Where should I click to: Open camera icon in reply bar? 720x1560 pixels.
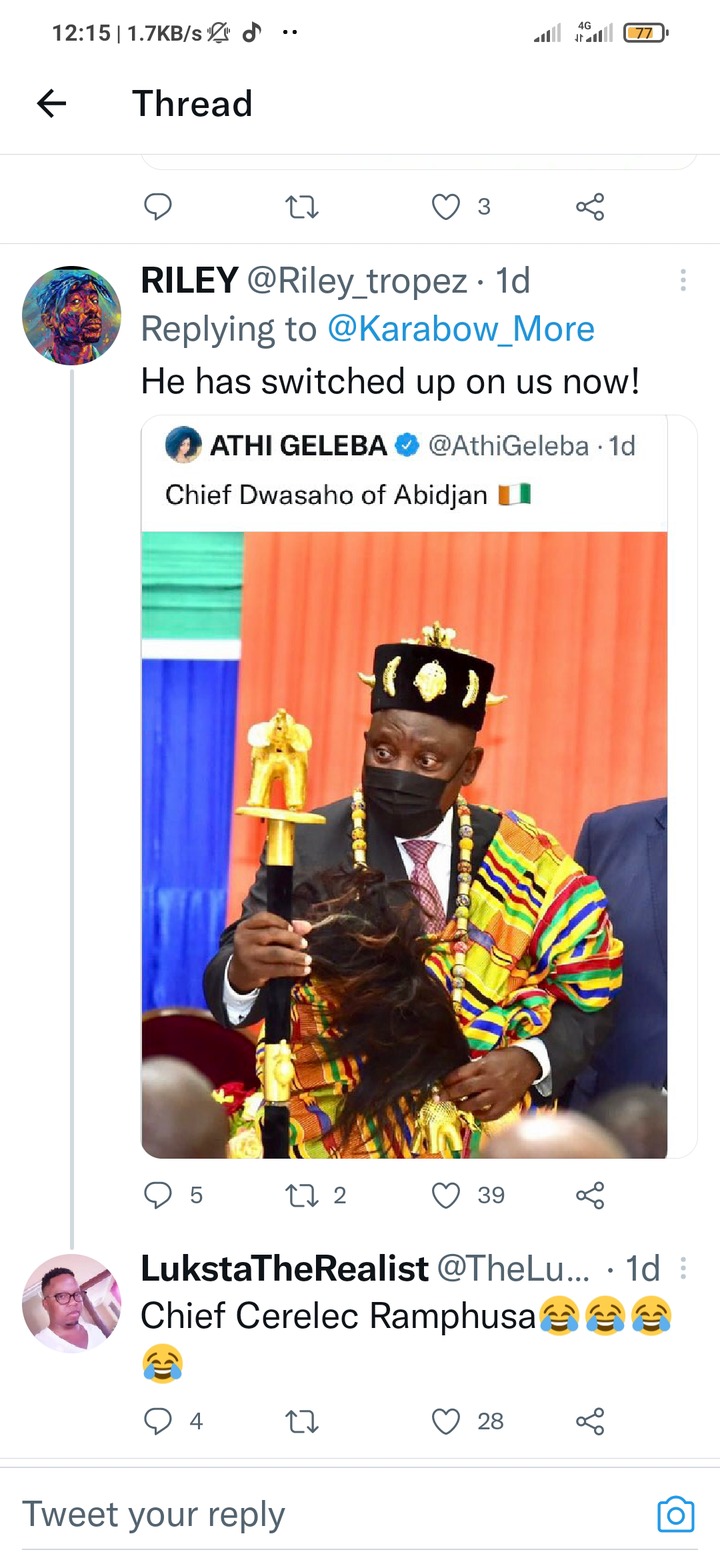676,1514
